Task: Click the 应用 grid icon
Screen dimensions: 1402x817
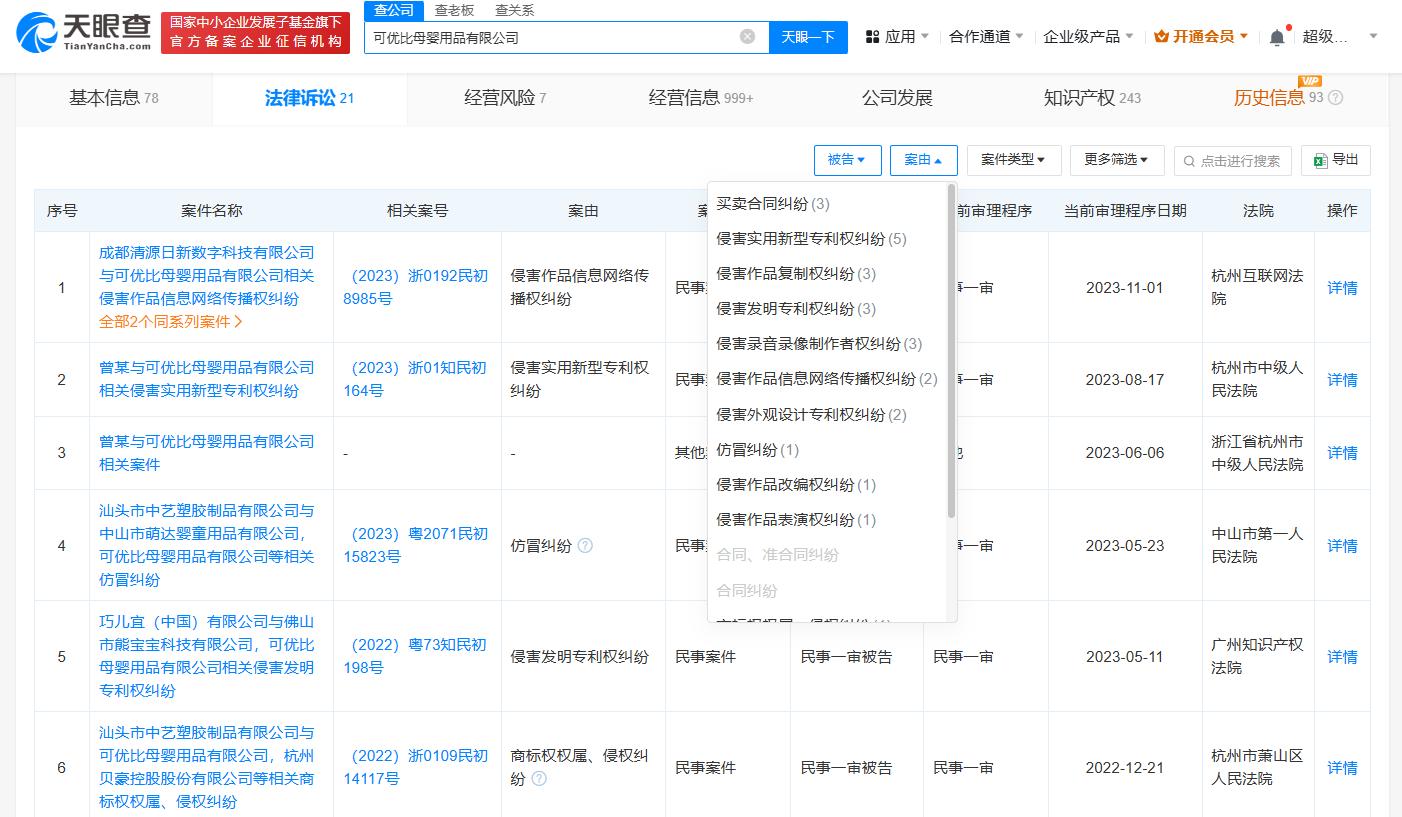Action: [872, 37]
